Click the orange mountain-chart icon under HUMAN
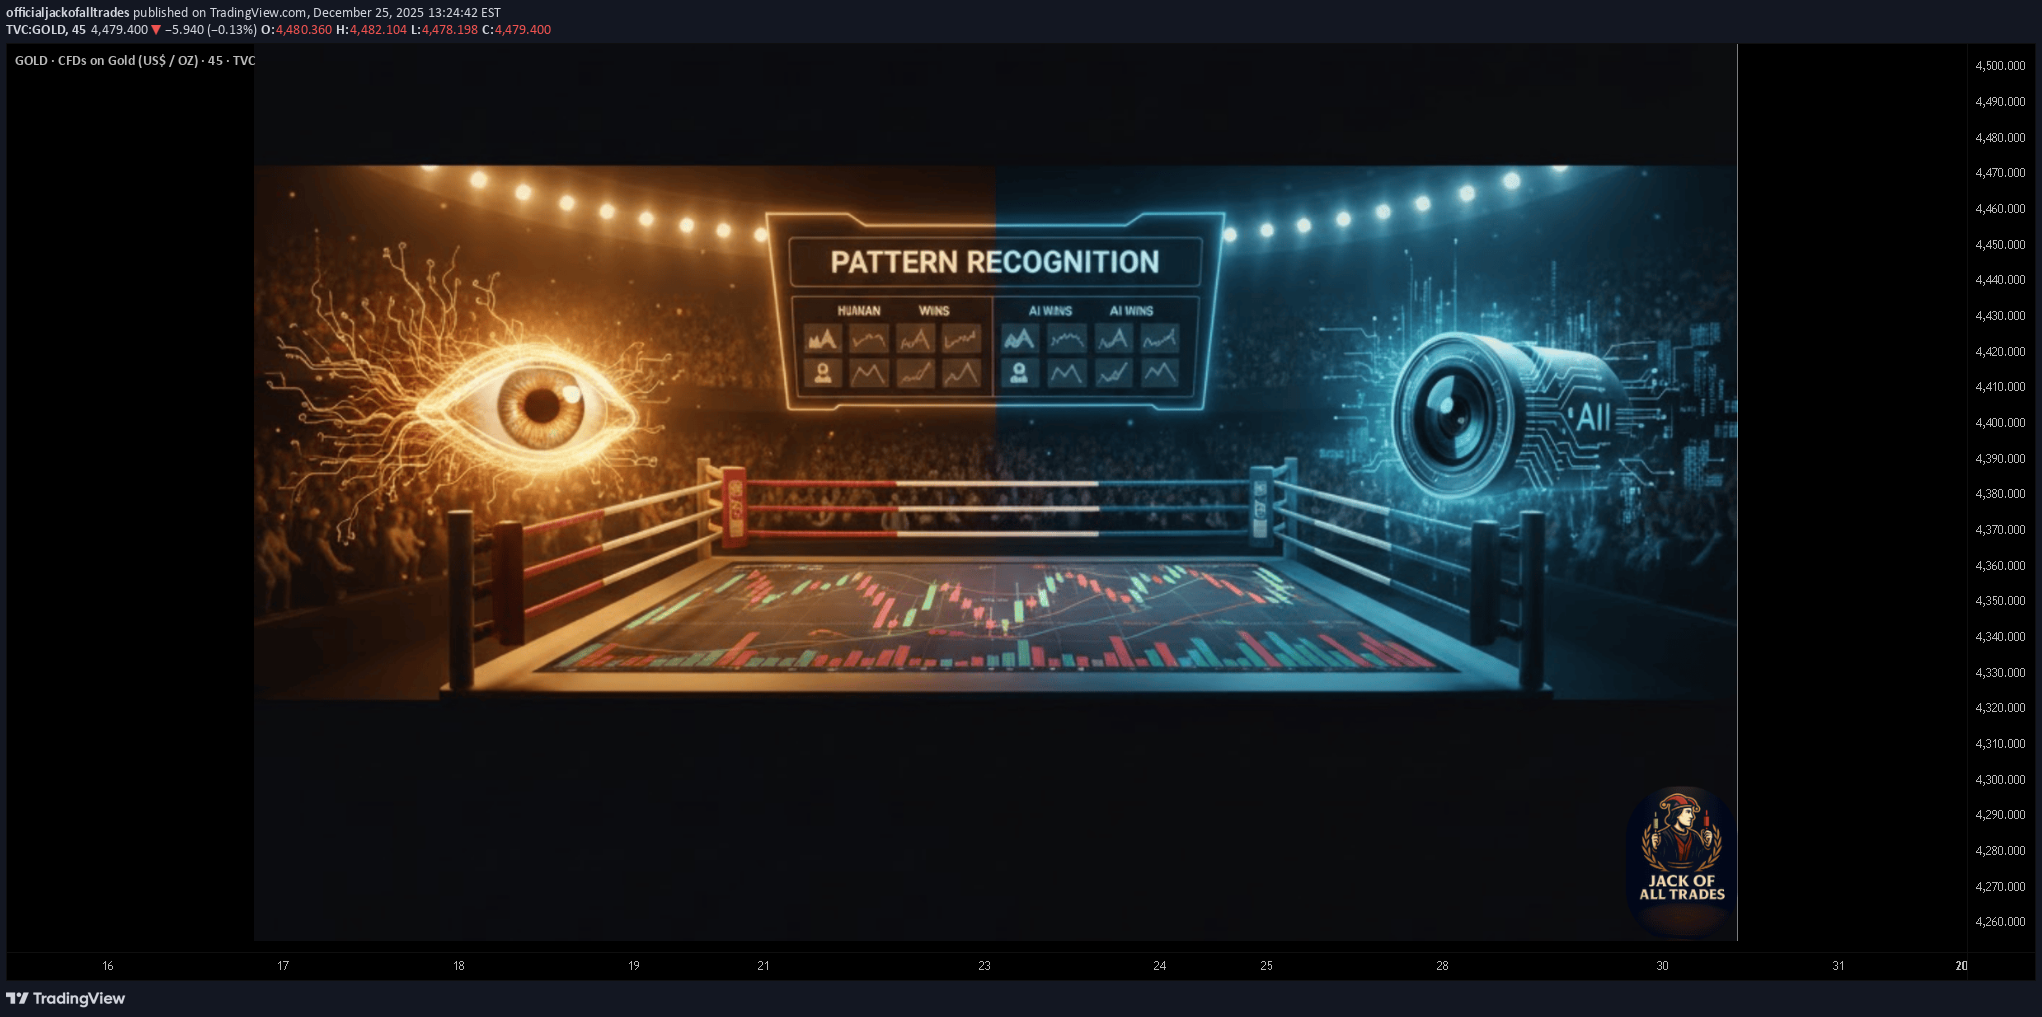 coord(823,340)
